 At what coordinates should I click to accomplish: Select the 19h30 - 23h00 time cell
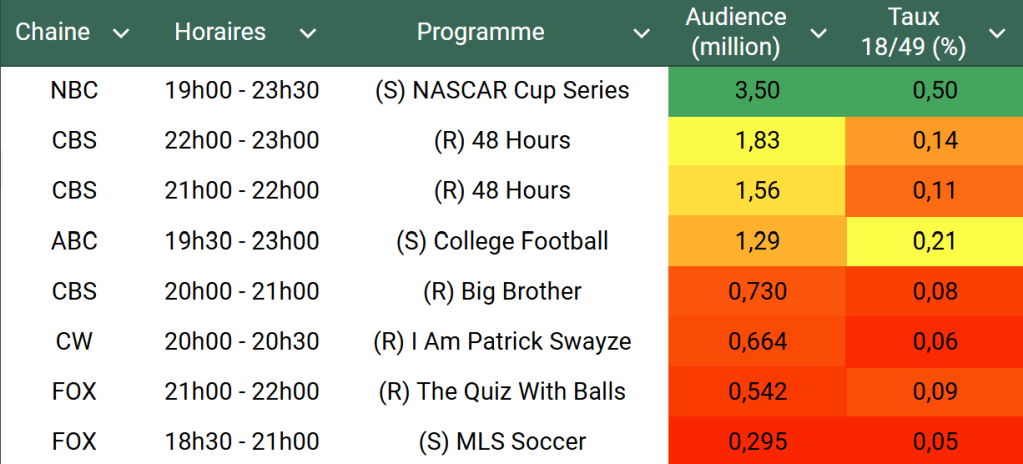242,241
